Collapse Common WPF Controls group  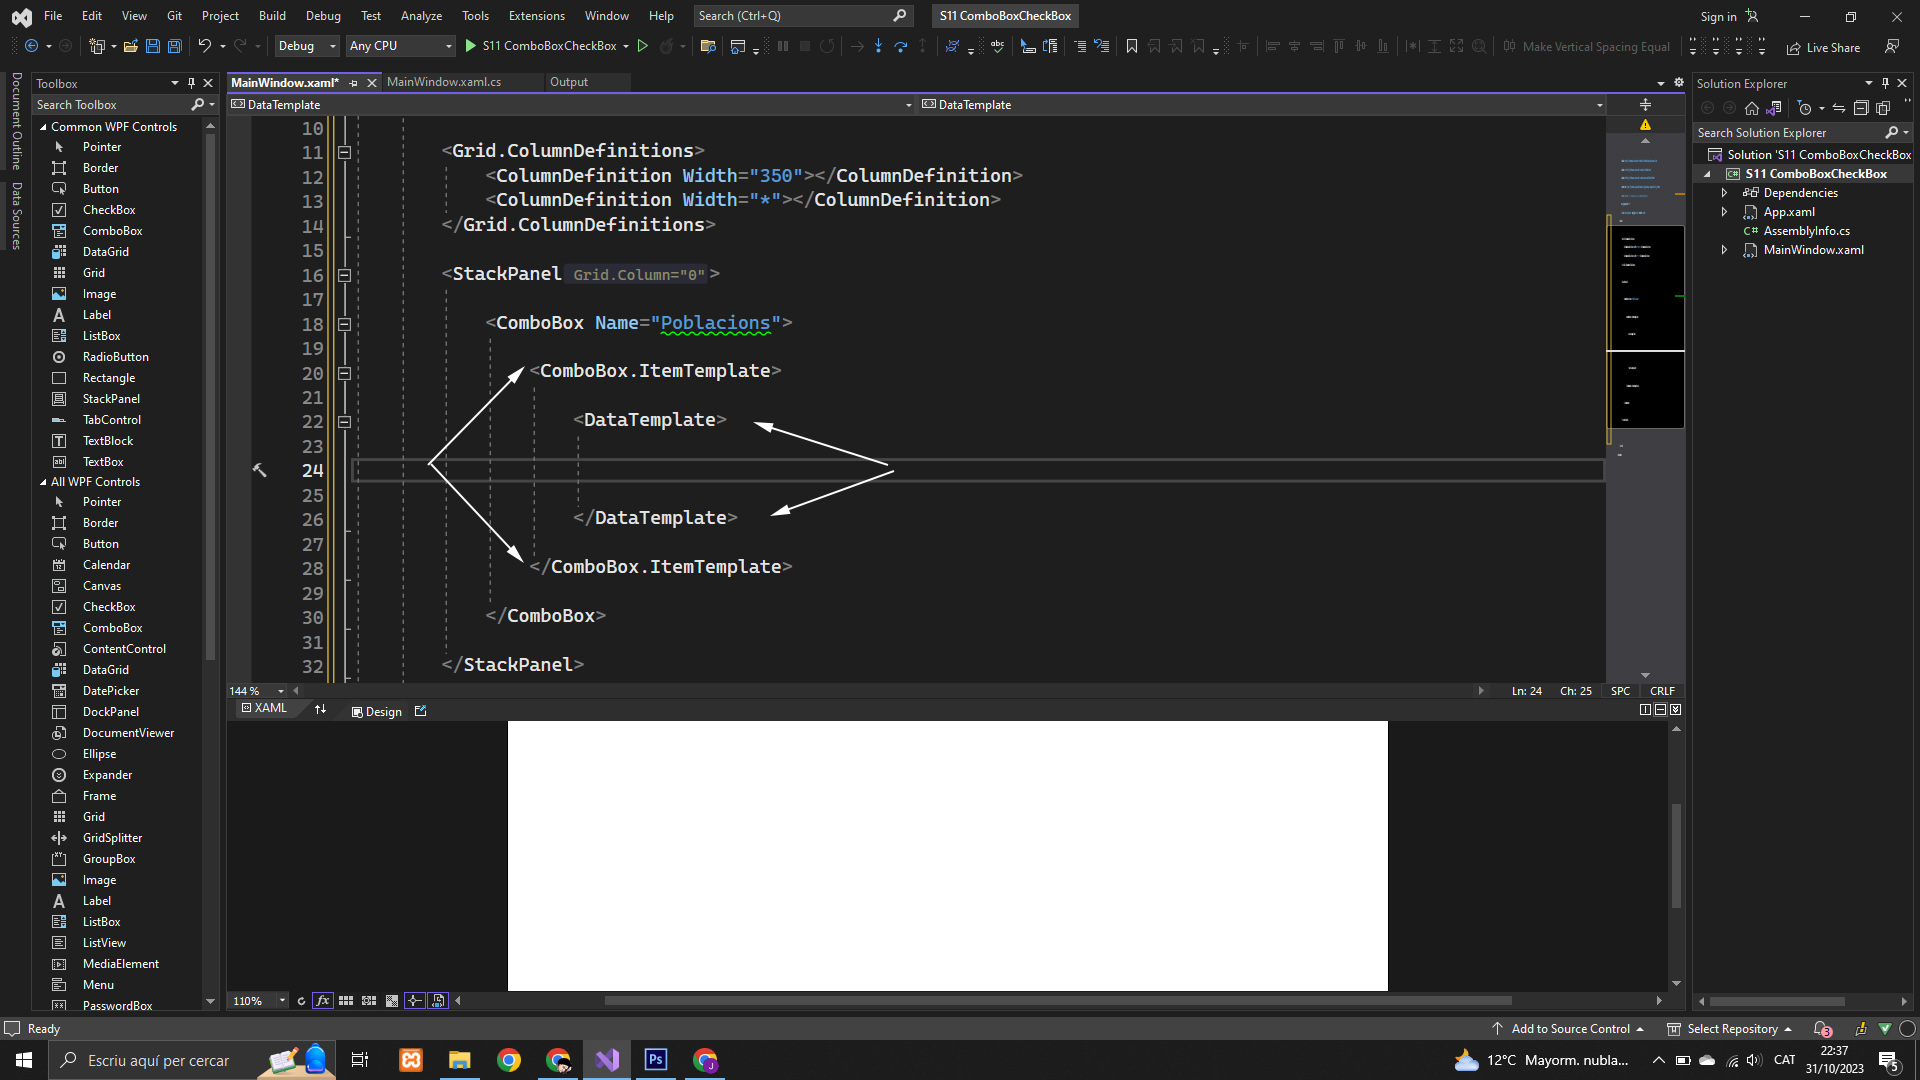(43, 127)
